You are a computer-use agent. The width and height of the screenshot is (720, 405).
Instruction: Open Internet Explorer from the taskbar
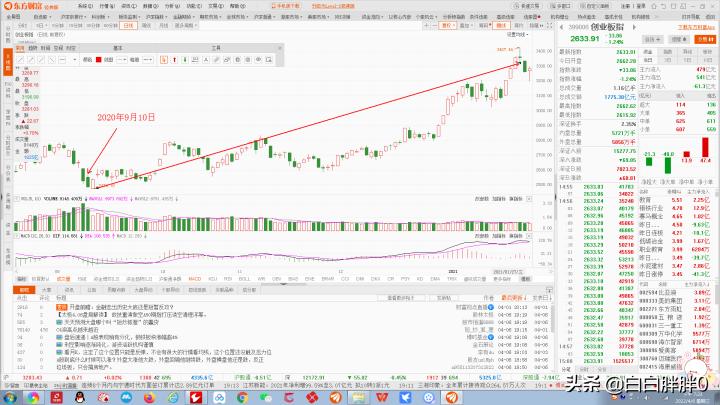[x=173, y=397]
